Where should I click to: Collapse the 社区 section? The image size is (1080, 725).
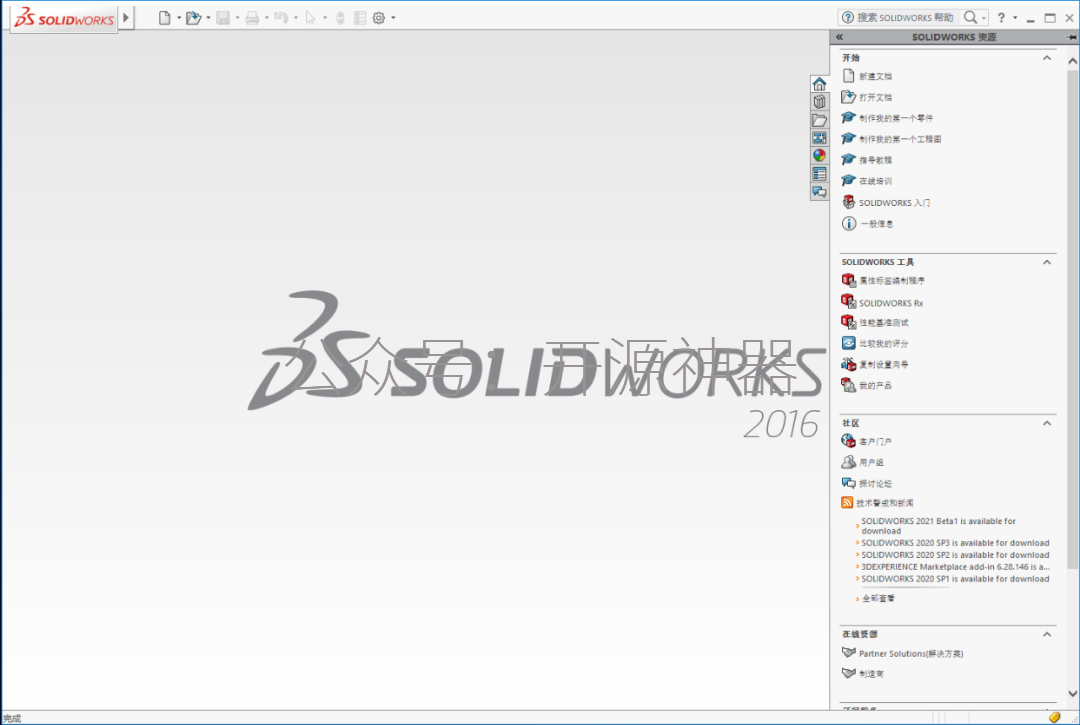tap(1047, 423)
